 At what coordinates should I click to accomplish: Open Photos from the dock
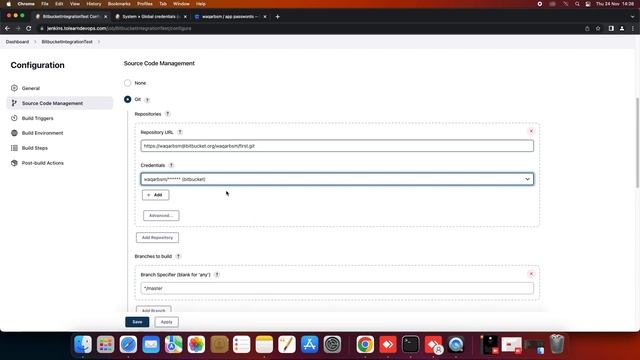point(196,344)
